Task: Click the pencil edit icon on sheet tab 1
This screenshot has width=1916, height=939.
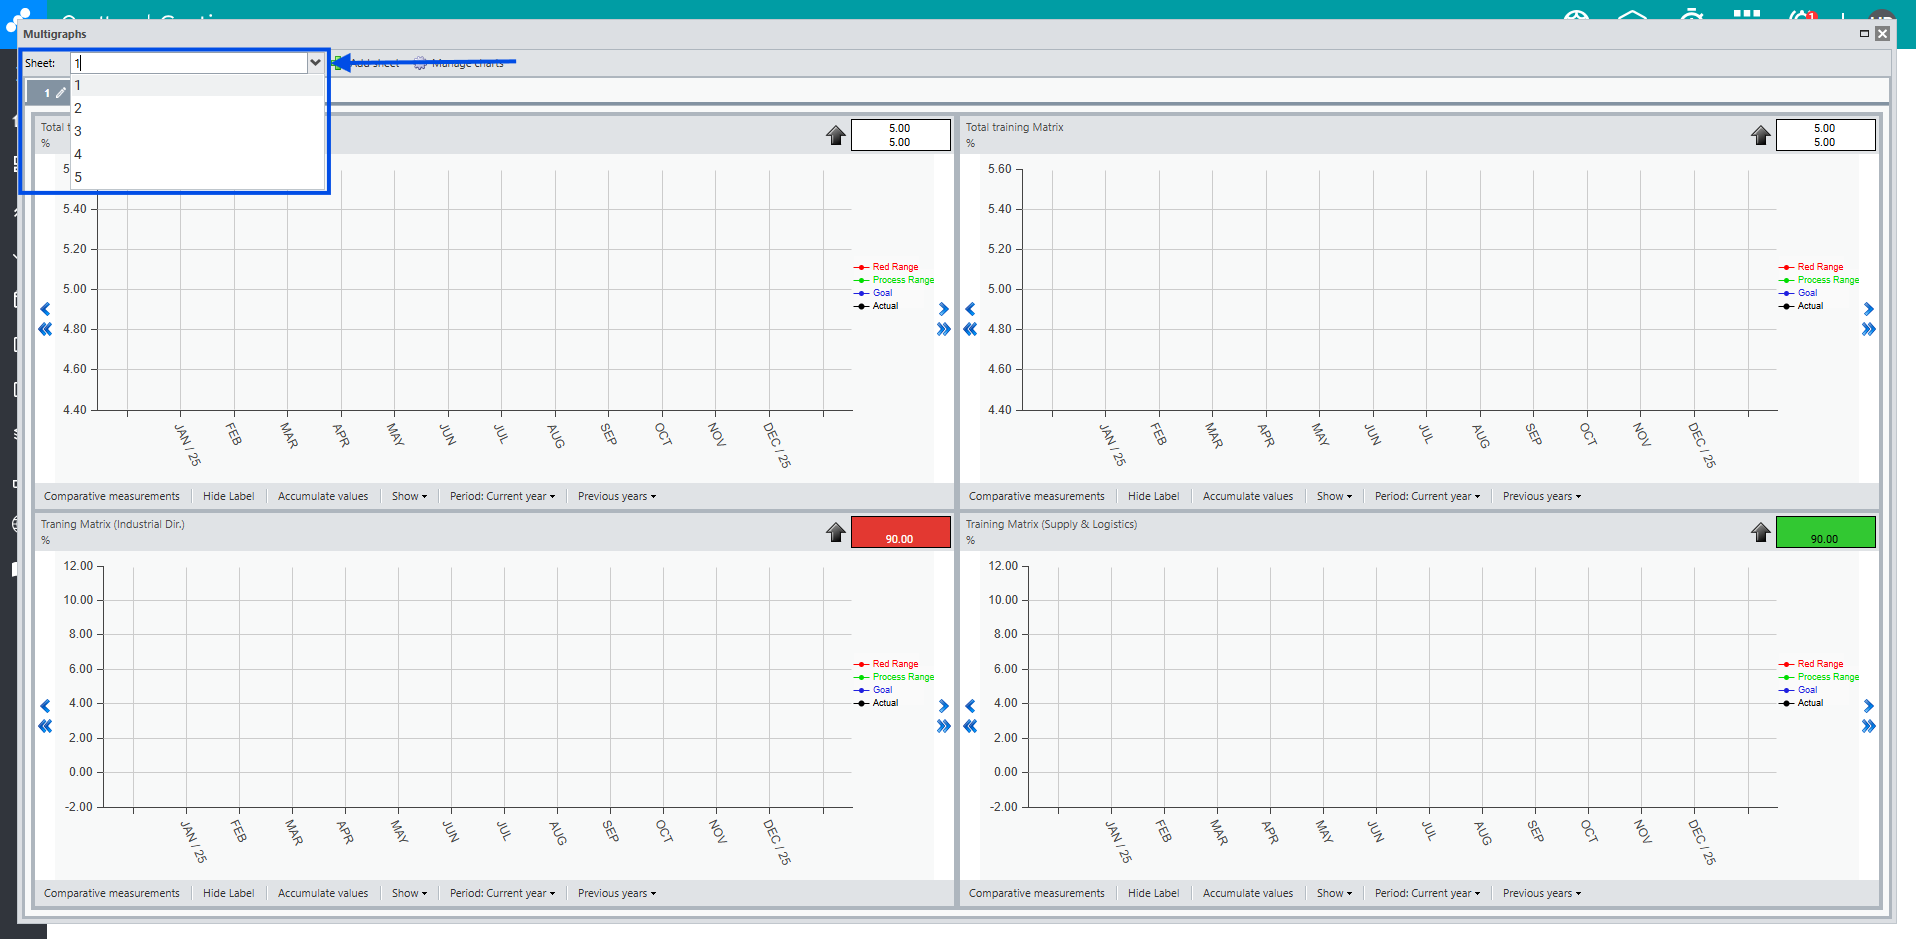Action: [61, 93]
